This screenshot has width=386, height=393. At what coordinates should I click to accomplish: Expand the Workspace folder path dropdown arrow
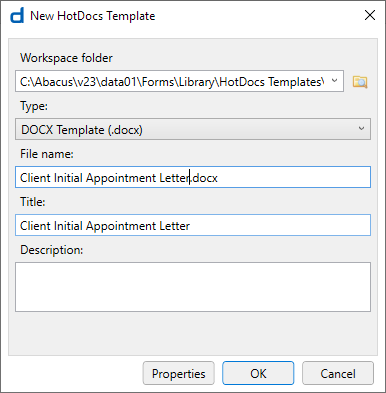(x=335, y=81)
